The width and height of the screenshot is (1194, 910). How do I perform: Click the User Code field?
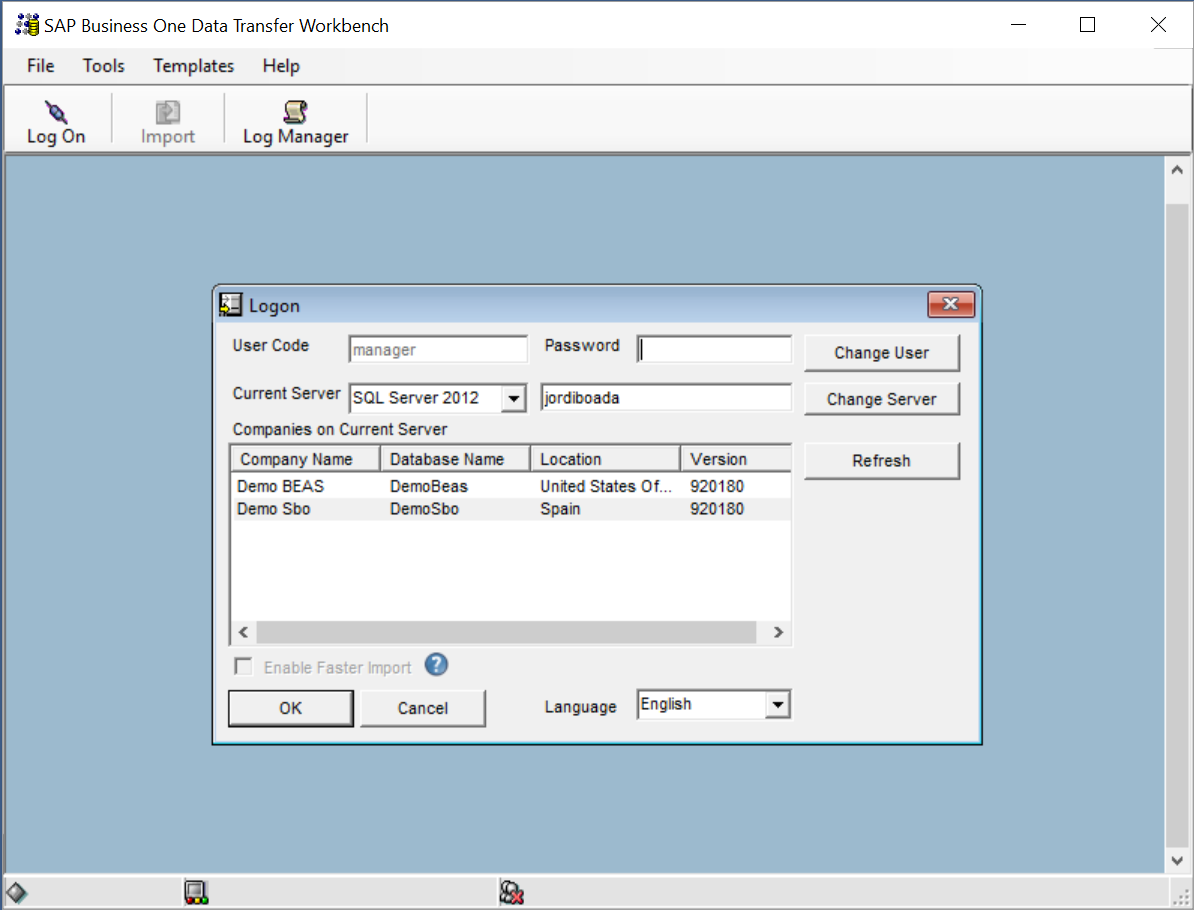pos(438,350)
